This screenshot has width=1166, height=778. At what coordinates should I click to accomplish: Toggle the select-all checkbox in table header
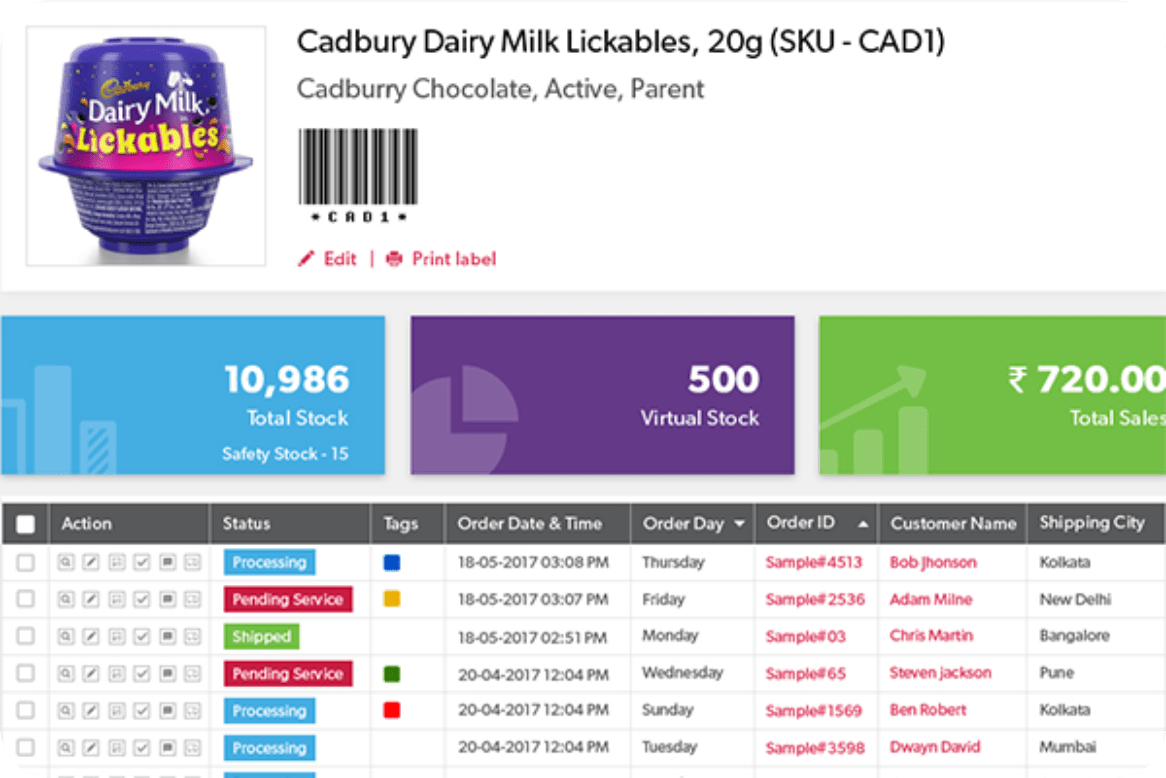click(25, 524)
